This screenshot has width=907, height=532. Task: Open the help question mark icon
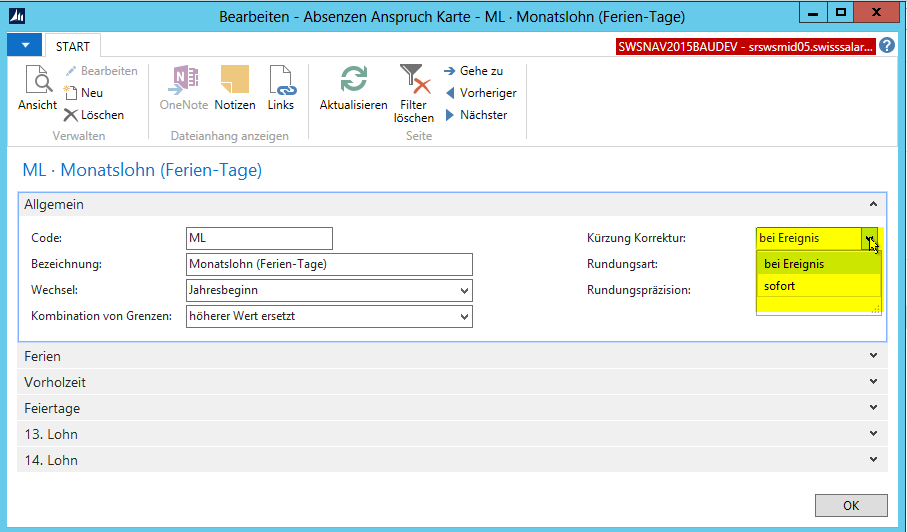coord(887,46)
